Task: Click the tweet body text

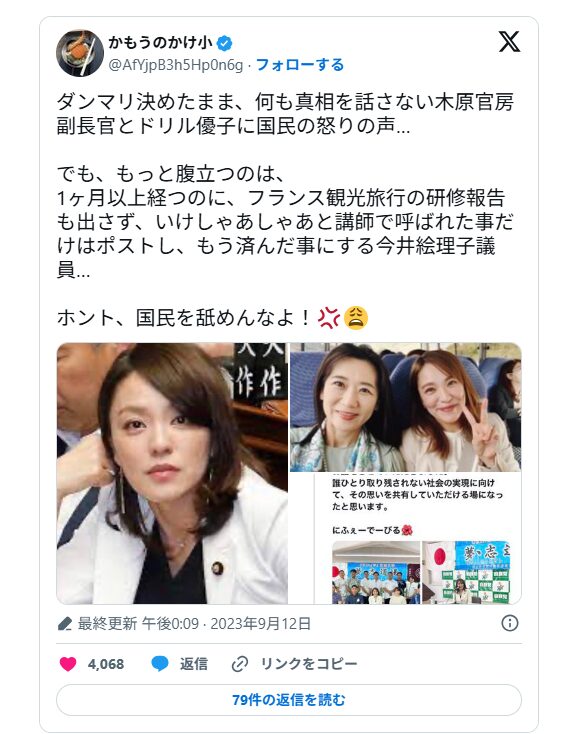Action: tap(285, 210)
